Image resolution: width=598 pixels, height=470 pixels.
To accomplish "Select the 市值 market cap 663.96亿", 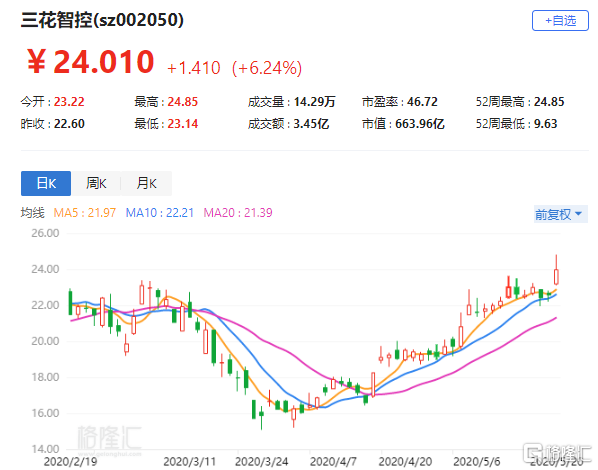I will (420, 124).
